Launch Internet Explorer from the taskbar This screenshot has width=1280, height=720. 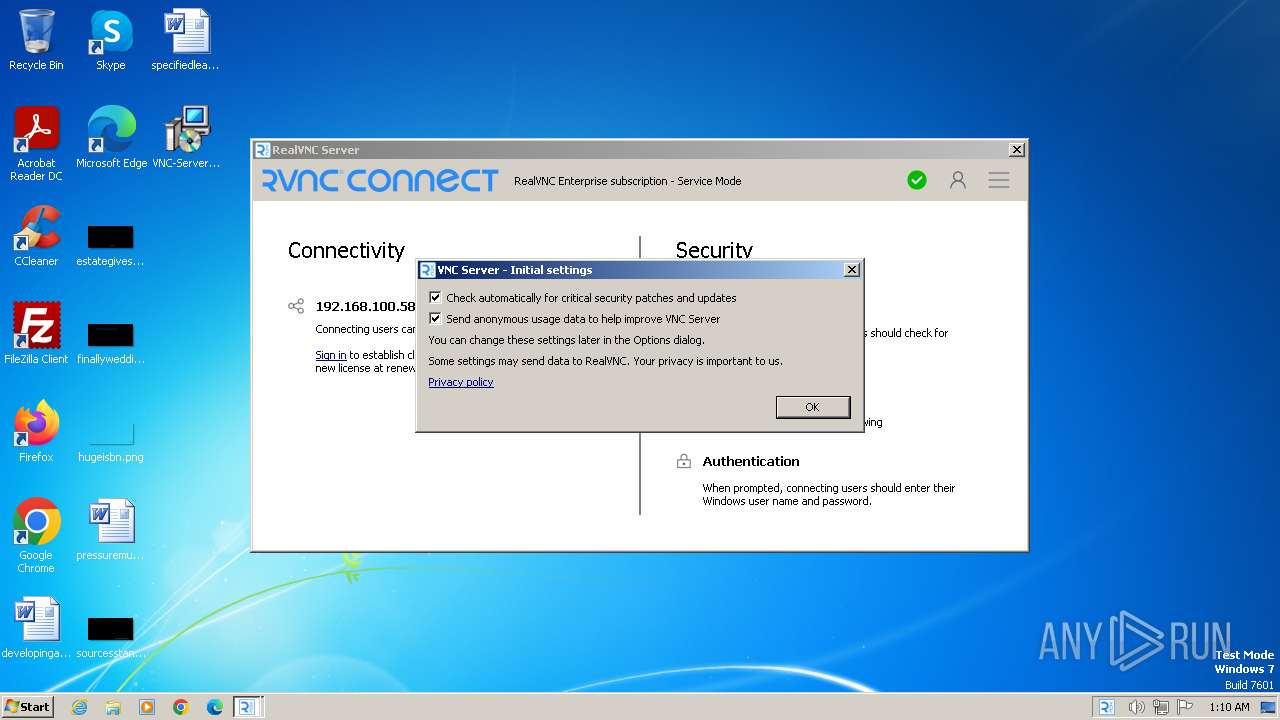tap(79, 707)
